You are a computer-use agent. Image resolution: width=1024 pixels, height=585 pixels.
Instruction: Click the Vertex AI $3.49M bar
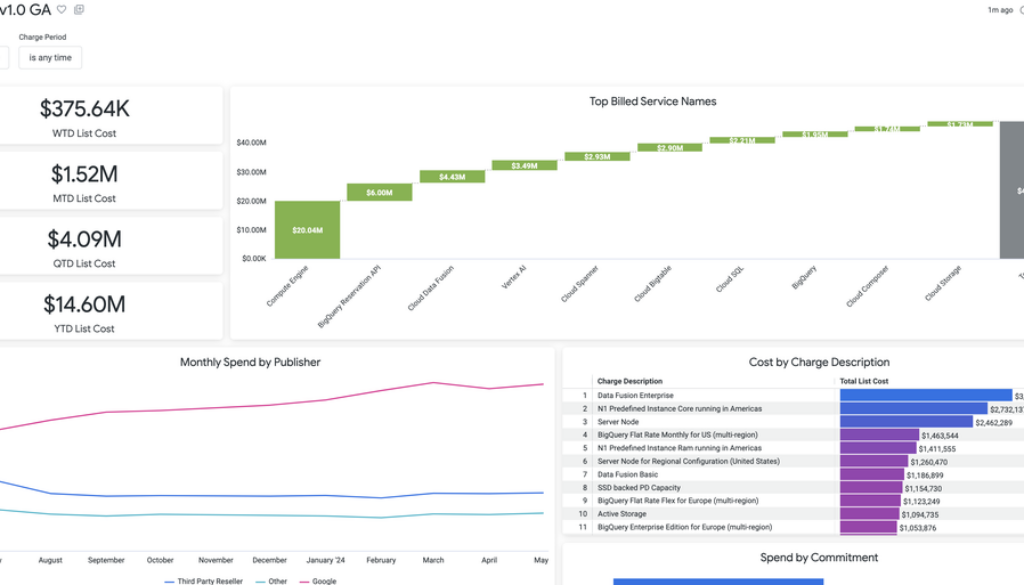(525, 165)
